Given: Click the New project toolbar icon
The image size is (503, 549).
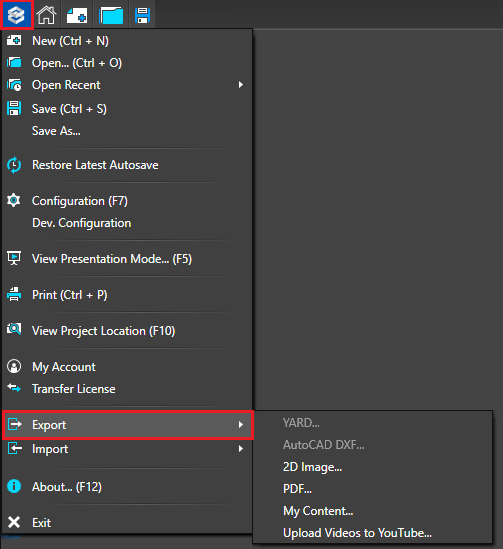Looking at the screenshot, I should (77, 15).
